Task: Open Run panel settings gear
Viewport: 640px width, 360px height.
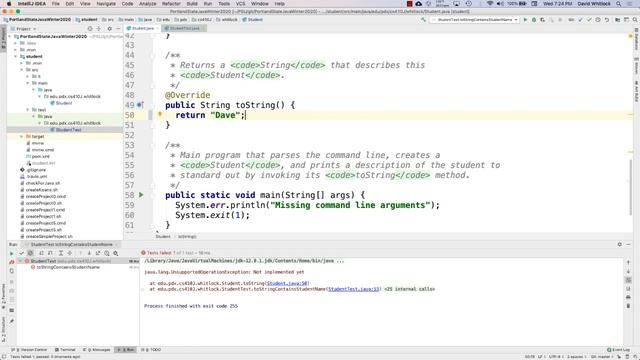Action: [x=620, y=244]
